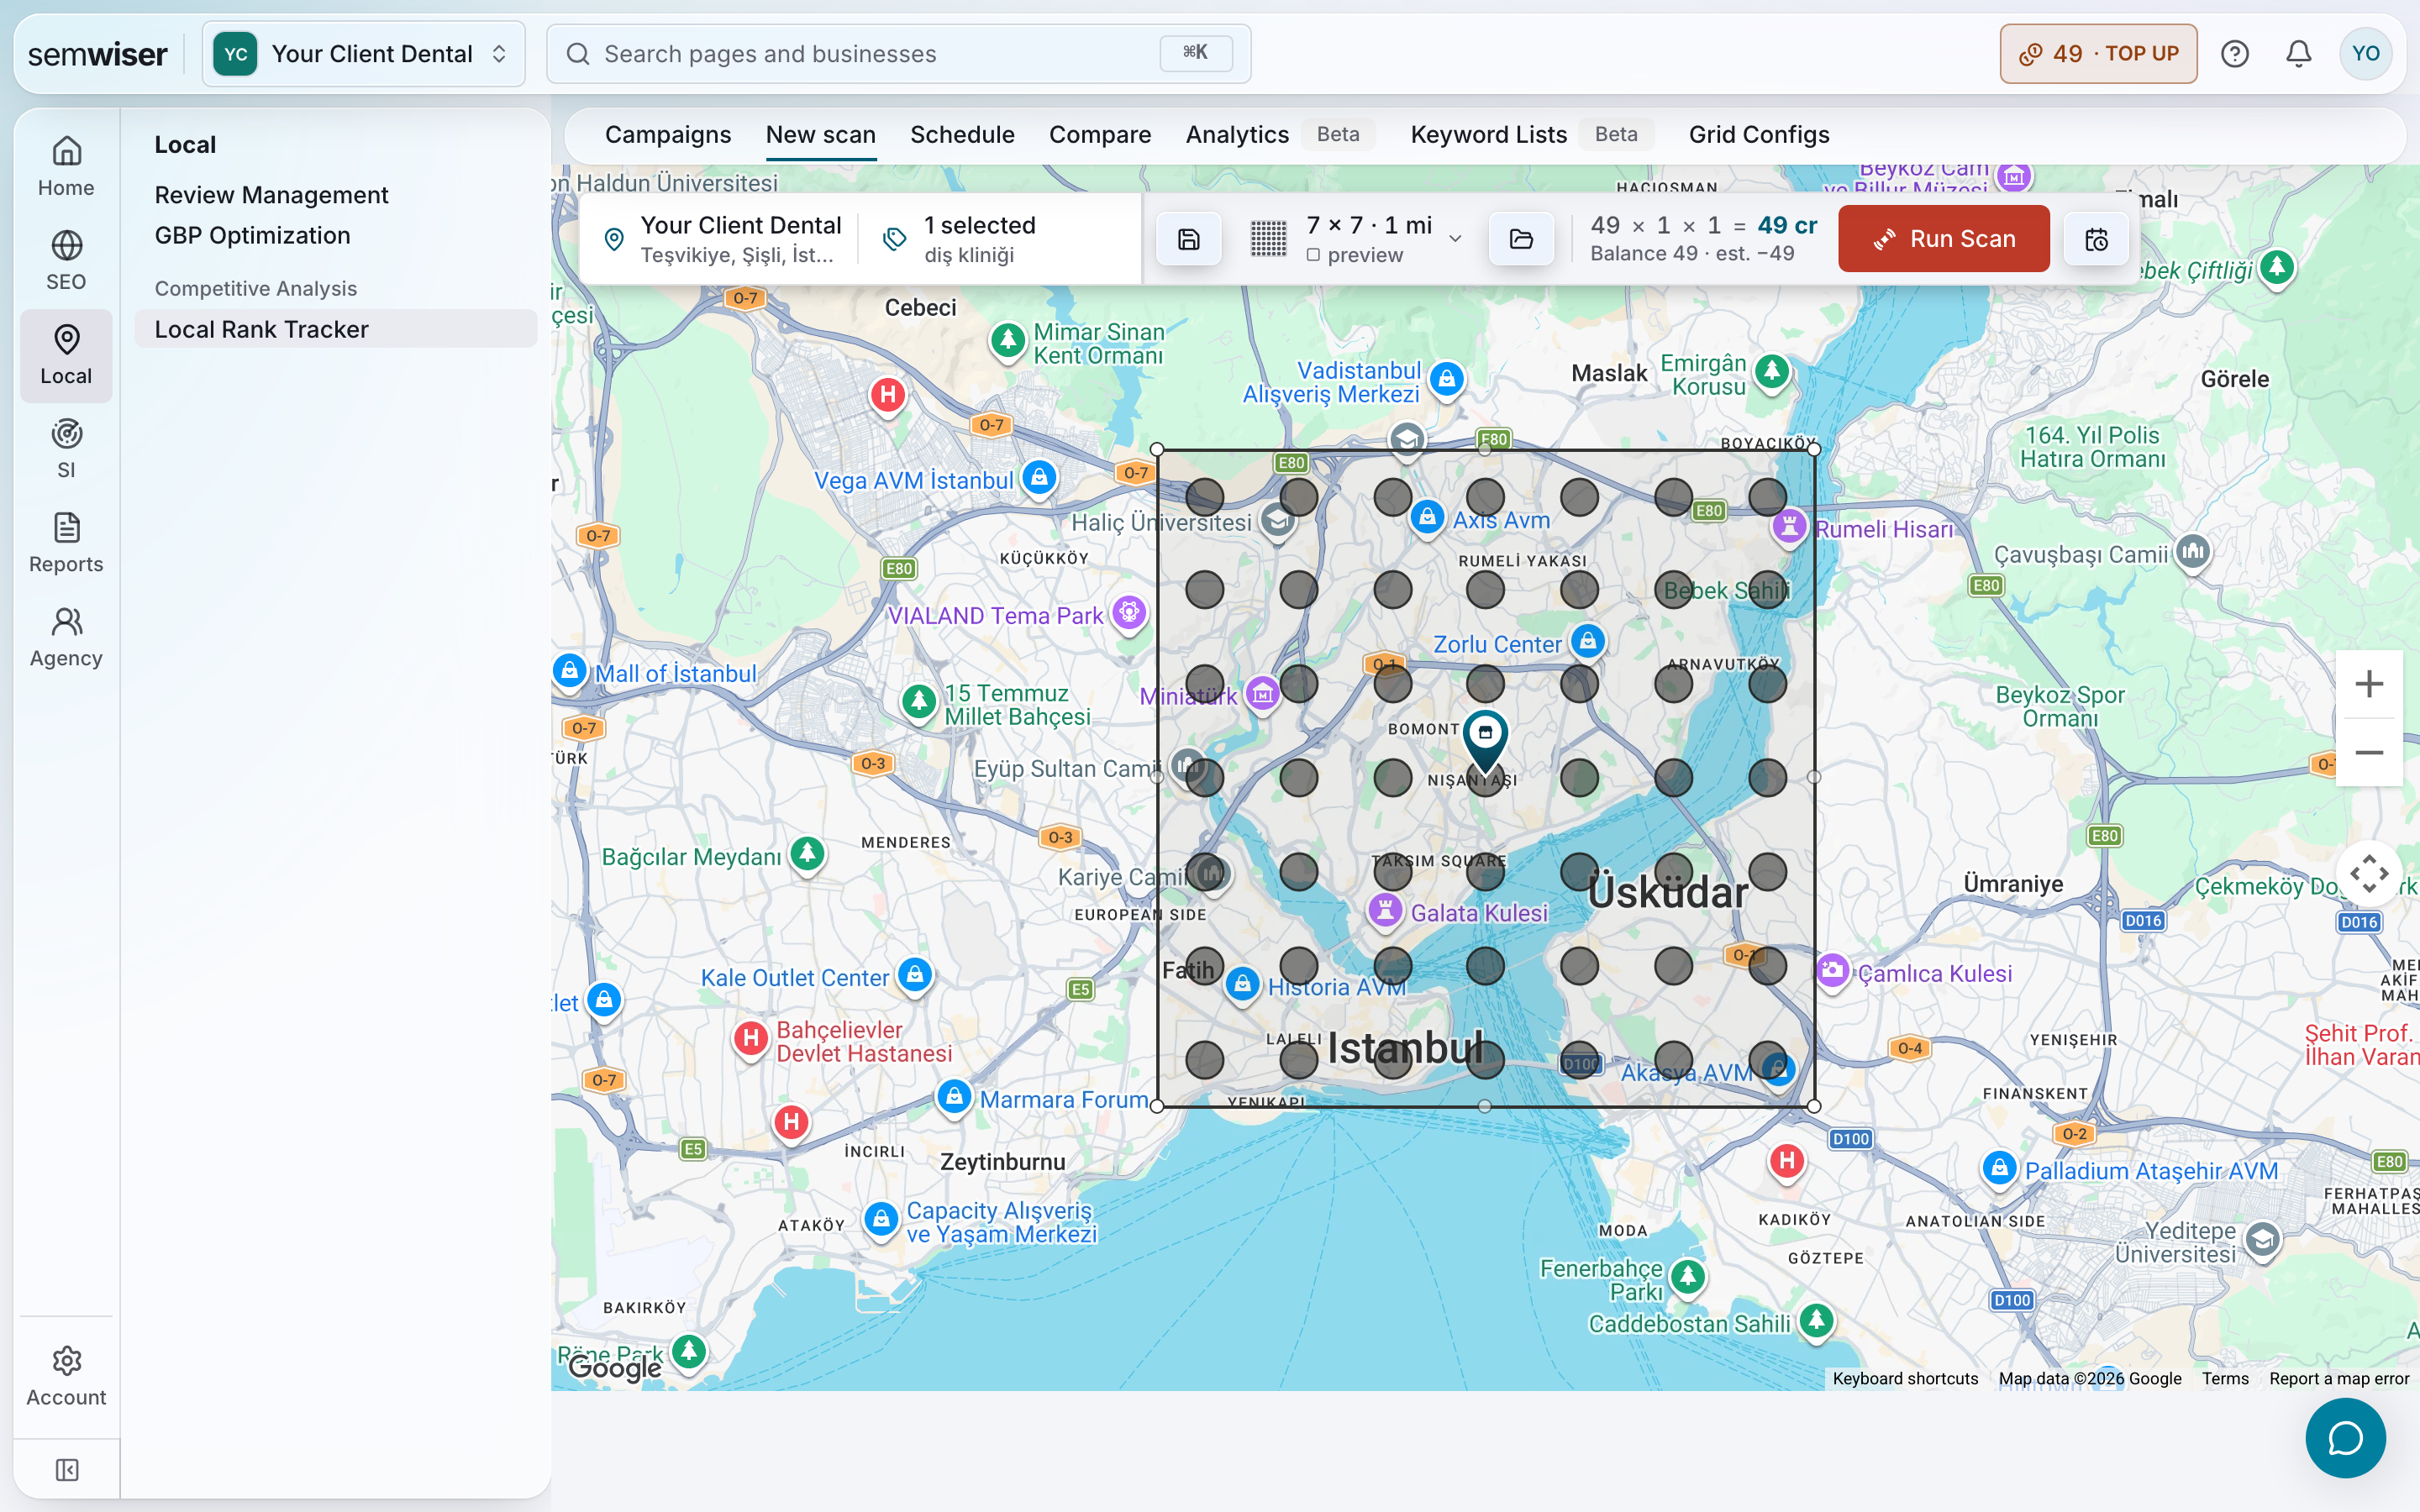Image resolution: width=2420 pixels, height=1512 pixels.
Task: Open the SEO sidebar section
Action: click(66, 261)
